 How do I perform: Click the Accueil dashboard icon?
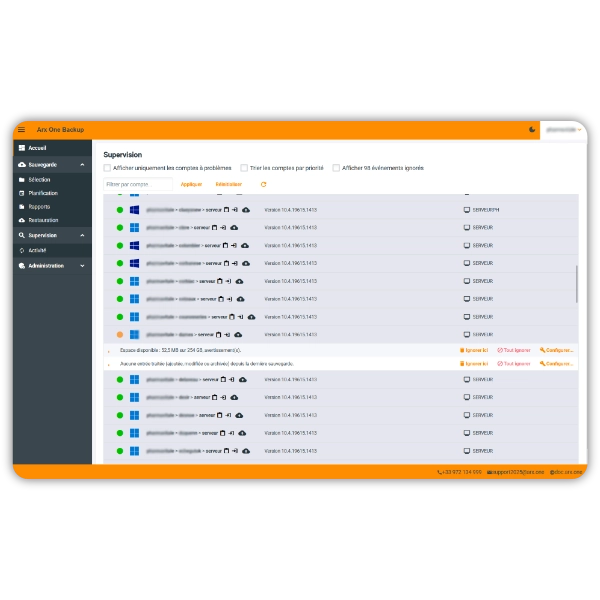[22, 148]
